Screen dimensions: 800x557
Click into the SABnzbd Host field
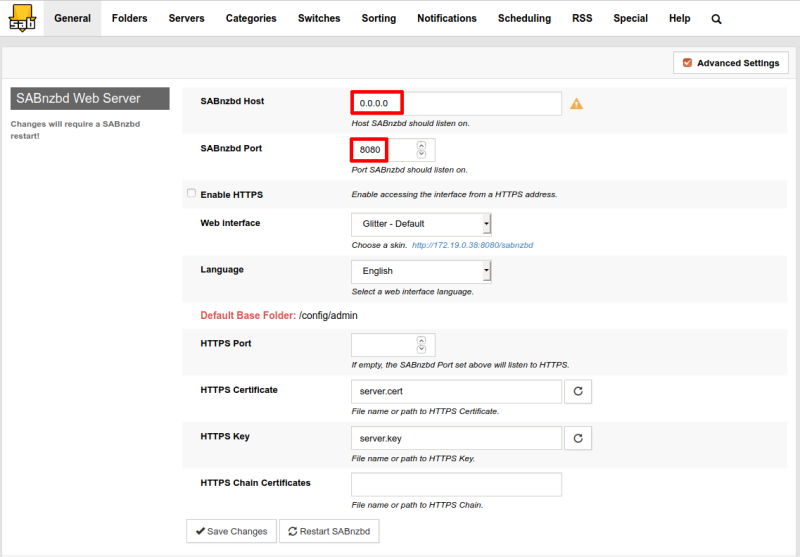coord(456,103)
